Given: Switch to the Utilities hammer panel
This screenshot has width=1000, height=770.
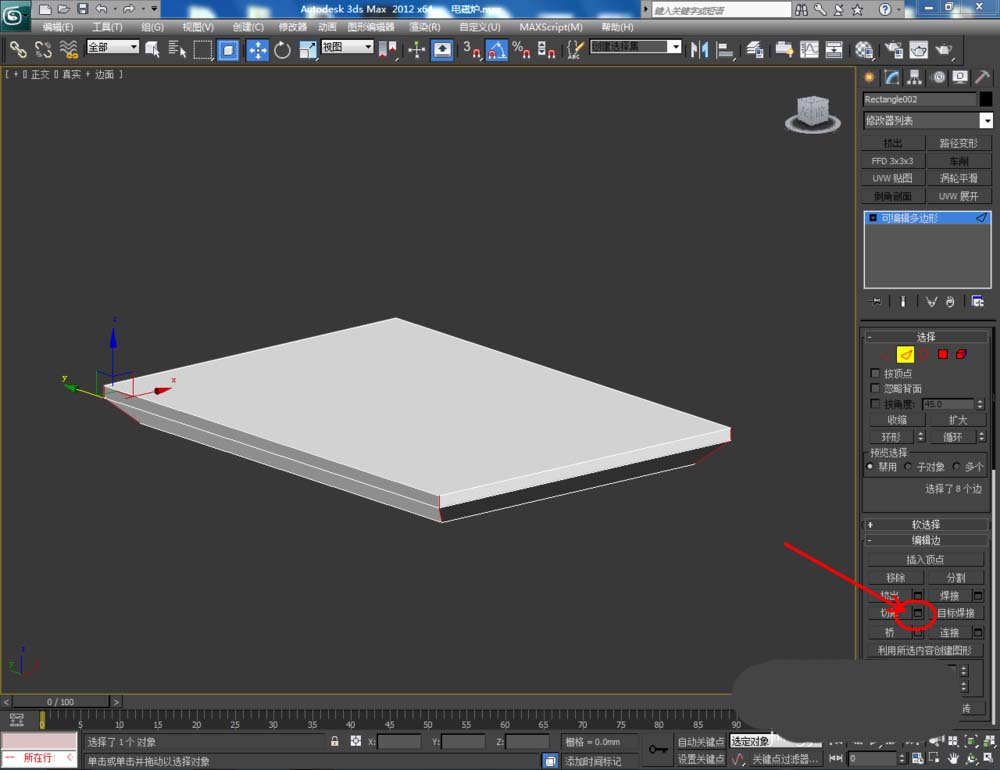Looking at the screenshot, I should point(983,77).
